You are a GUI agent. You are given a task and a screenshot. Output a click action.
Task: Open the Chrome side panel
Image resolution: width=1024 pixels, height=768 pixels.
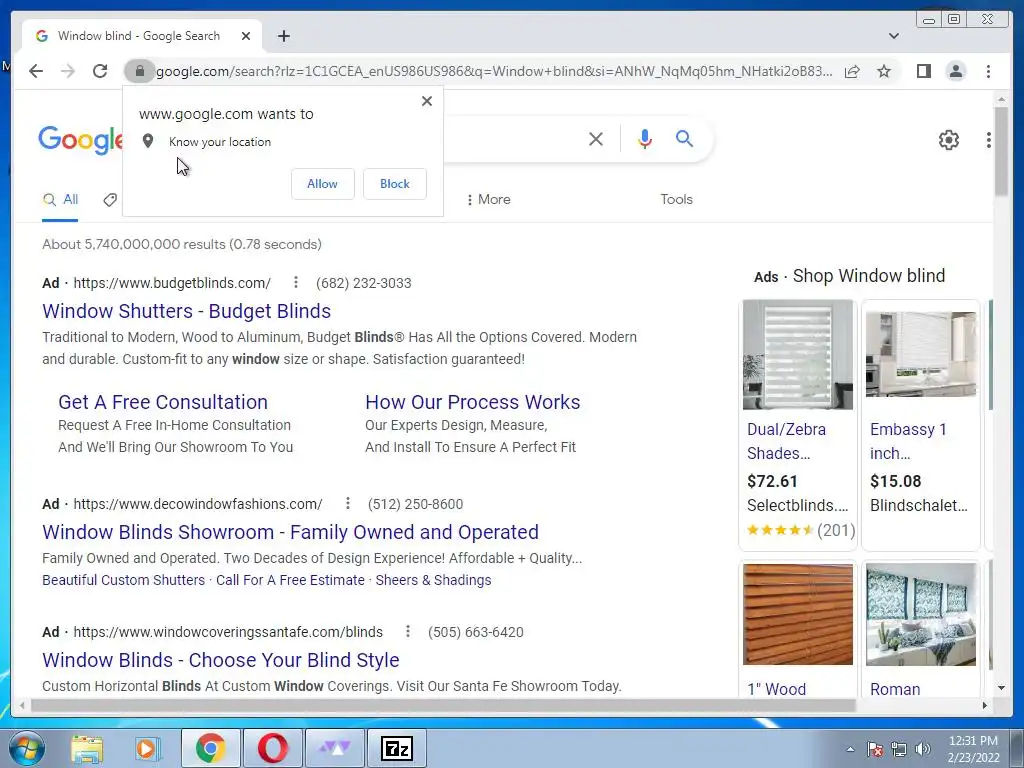coord(923,71)
